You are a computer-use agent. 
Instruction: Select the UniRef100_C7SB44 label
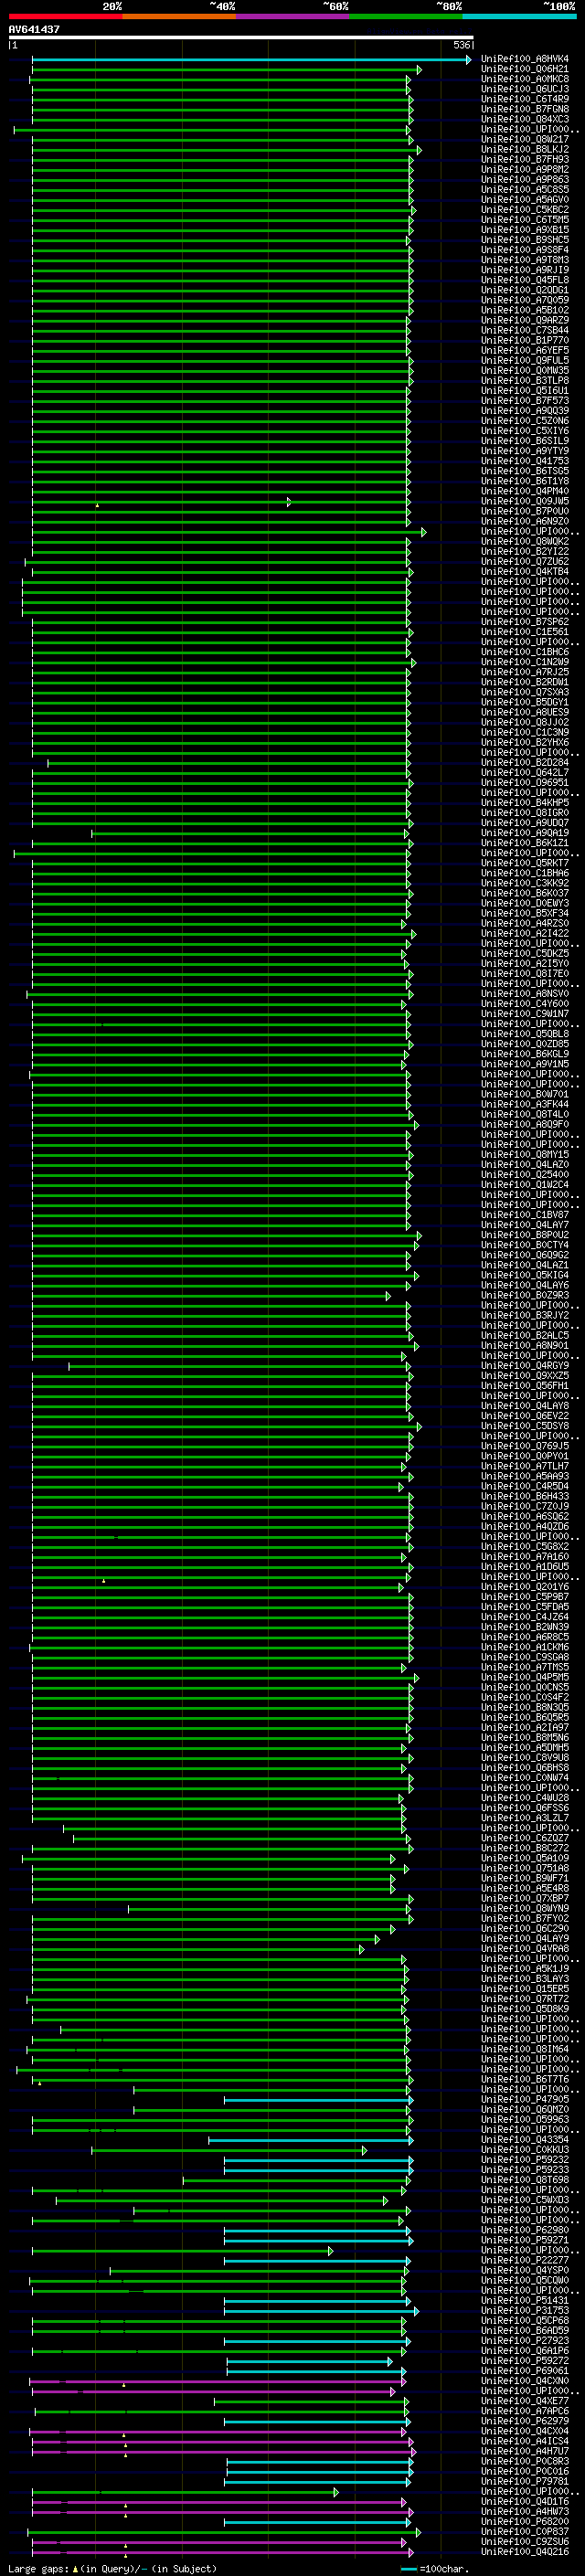(525, 330)
